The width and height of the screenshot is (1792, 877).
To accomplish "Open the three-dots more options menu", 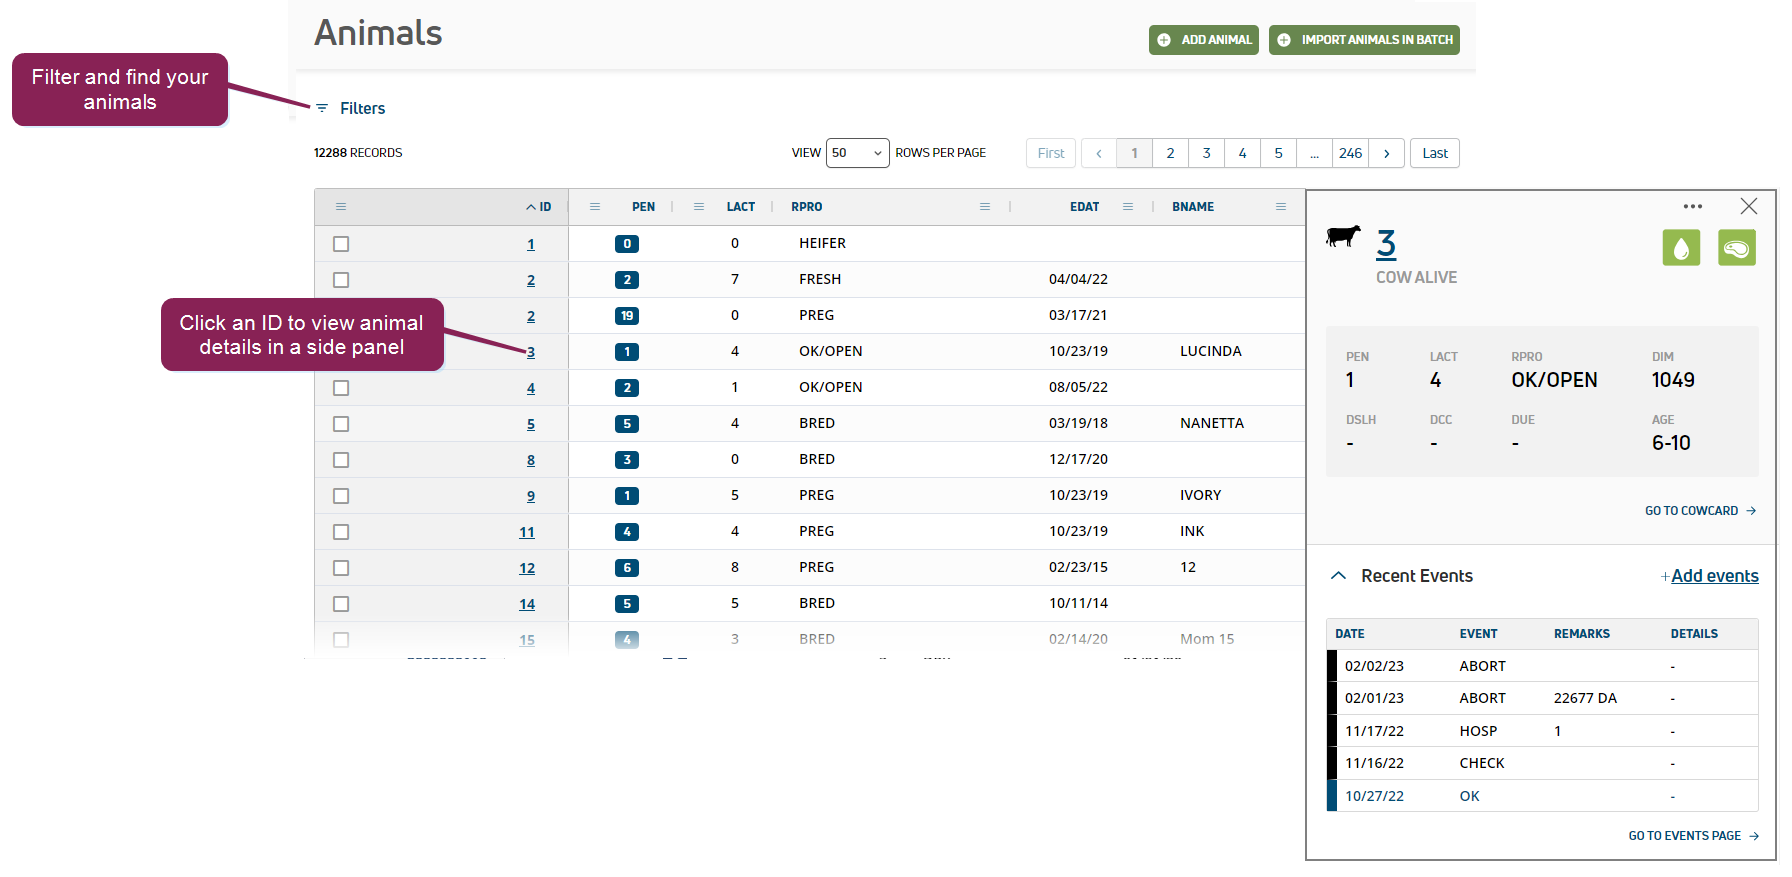I will pos(1692,207).
